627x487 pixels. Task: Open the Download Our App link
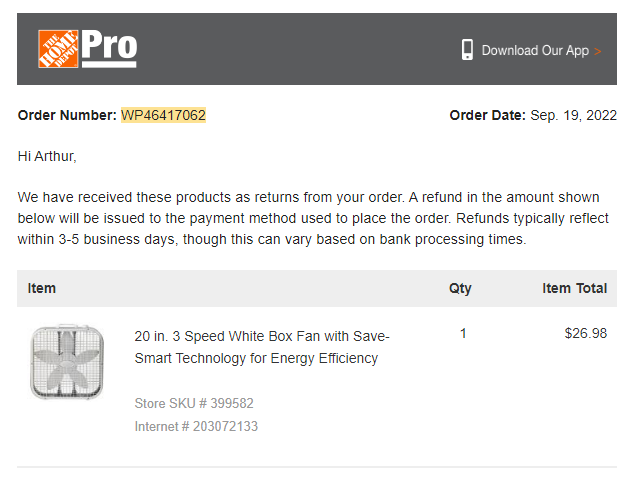[x=535, y=50]
